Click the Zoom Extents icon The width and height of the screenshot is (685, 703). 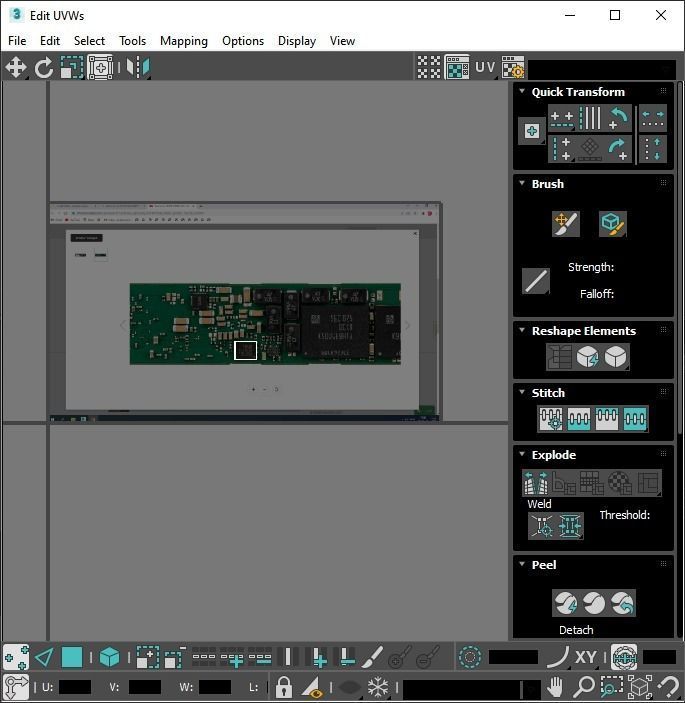coord(640,686)
